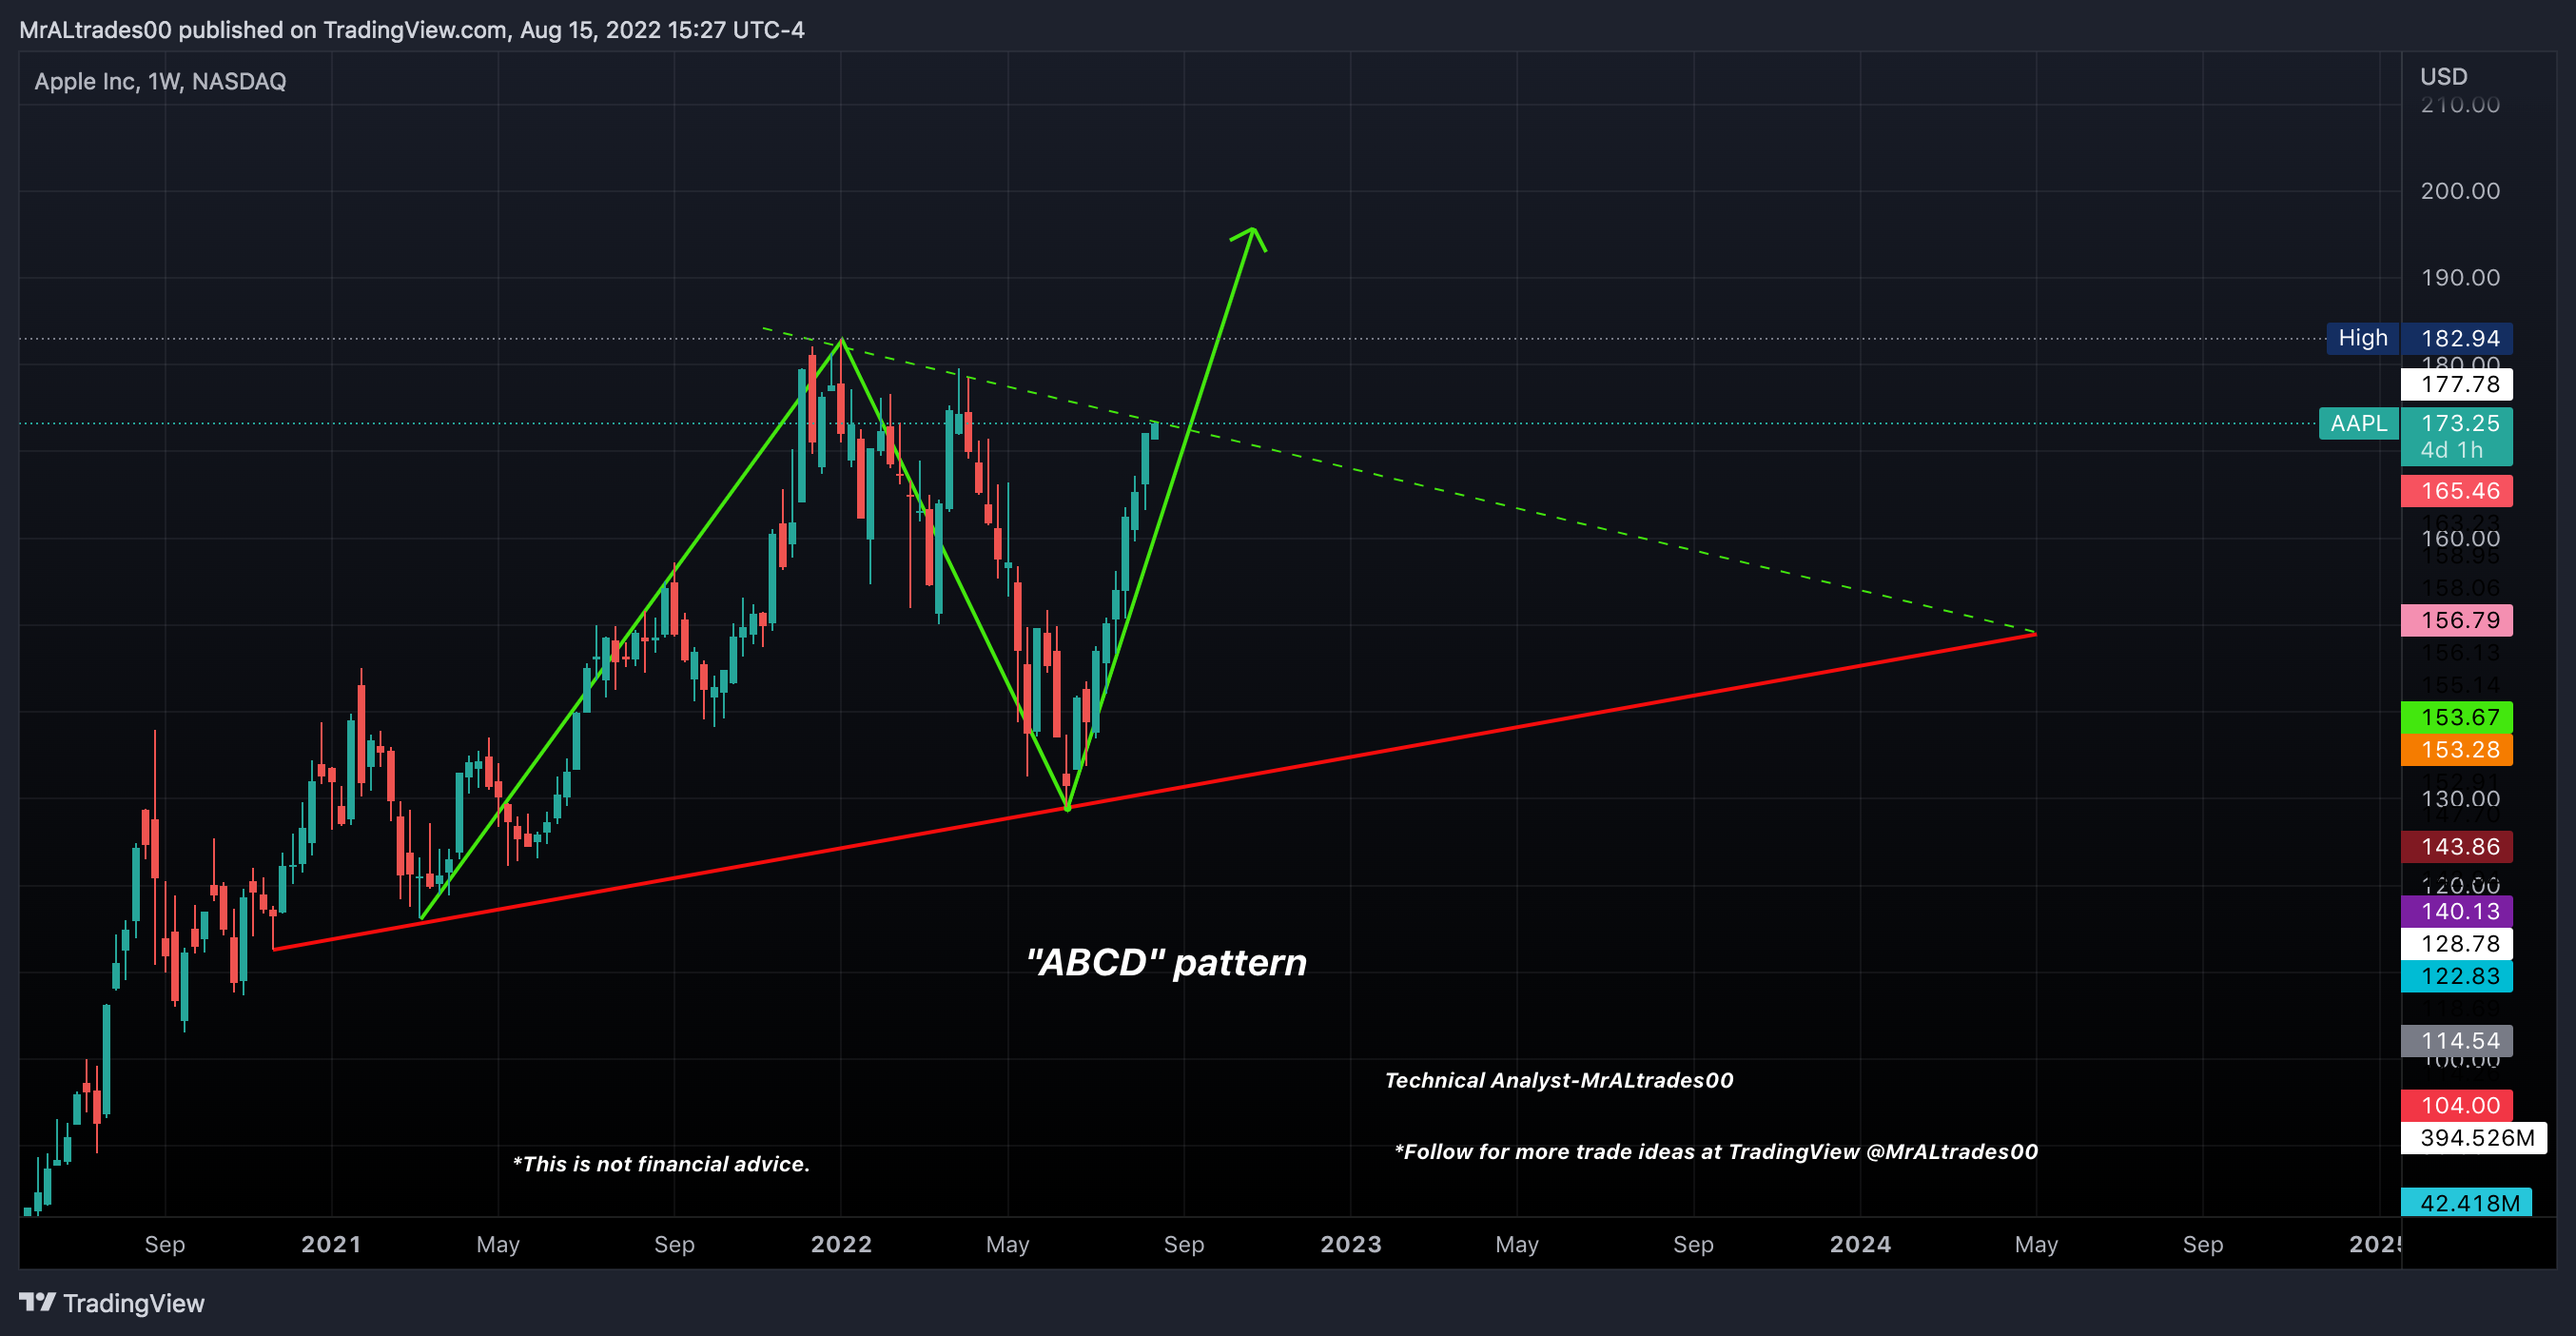Click the green projection arrow head
2576x1336 pixels.
tap(1250, 237)
